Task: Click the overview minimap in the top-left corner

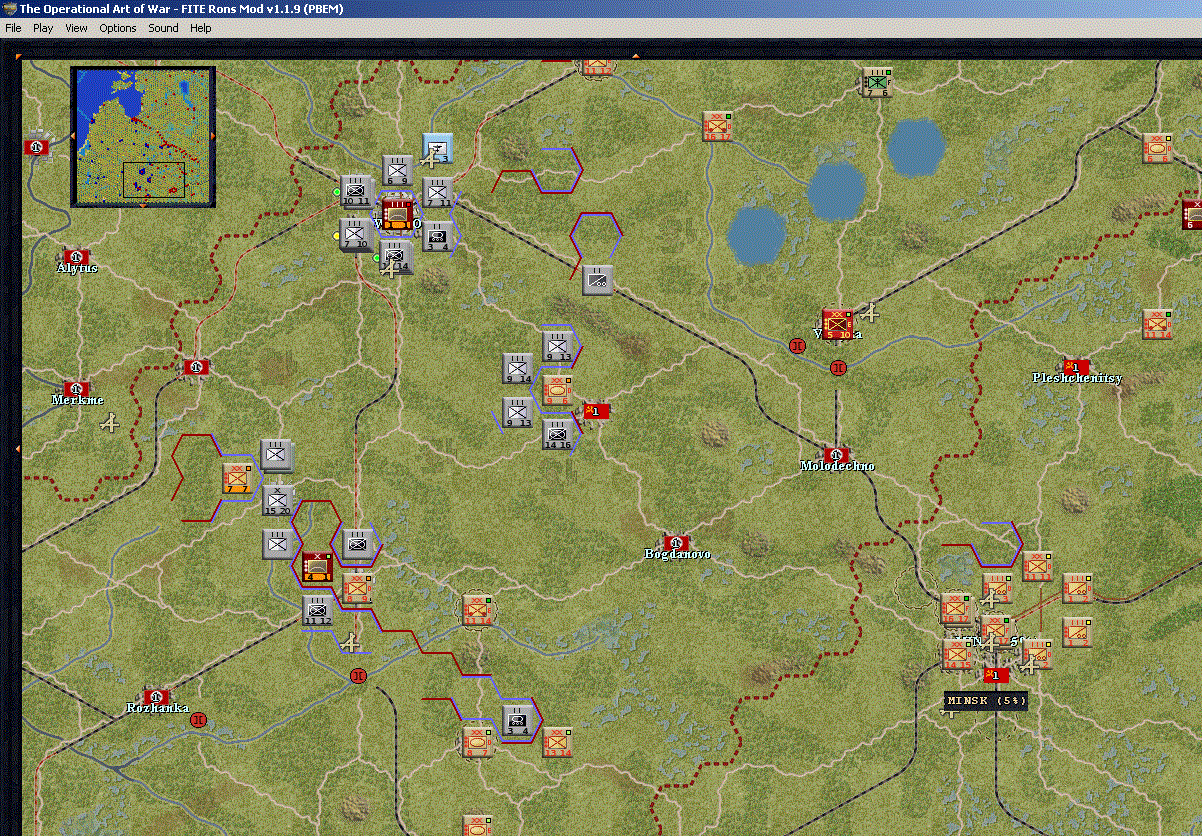Action: coord(143,136)
